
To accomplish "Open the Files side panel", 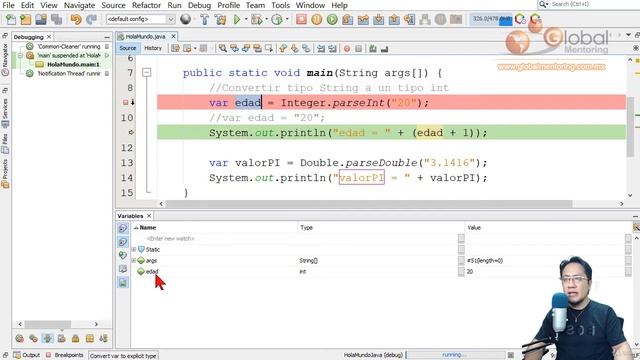I will 5,143.
